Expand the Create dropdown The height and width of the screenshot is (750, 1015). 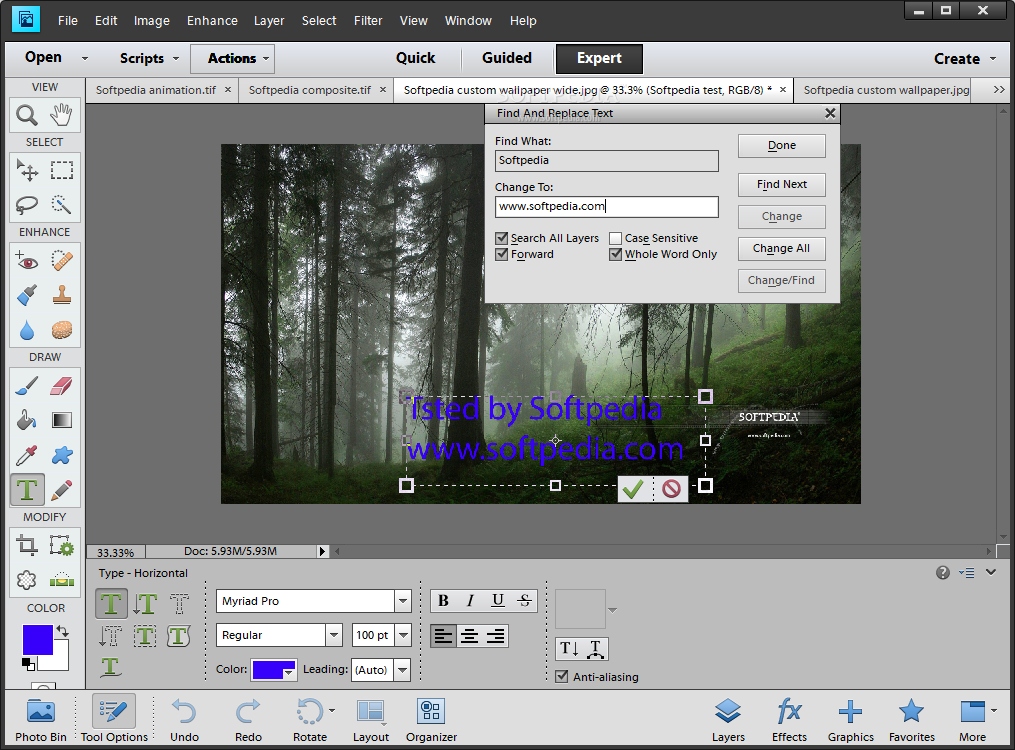tap(993, 58)
